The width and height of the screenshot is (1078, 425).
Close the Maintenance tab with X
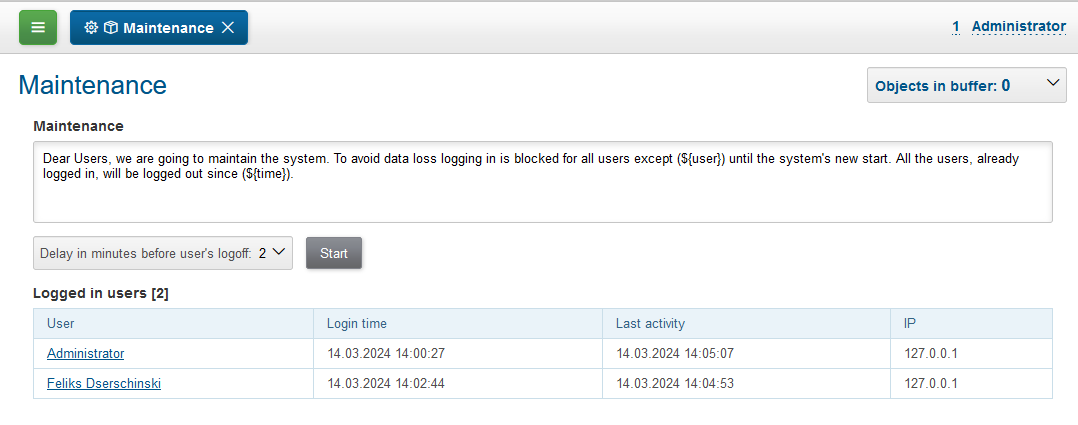click(x=228, y=28)
